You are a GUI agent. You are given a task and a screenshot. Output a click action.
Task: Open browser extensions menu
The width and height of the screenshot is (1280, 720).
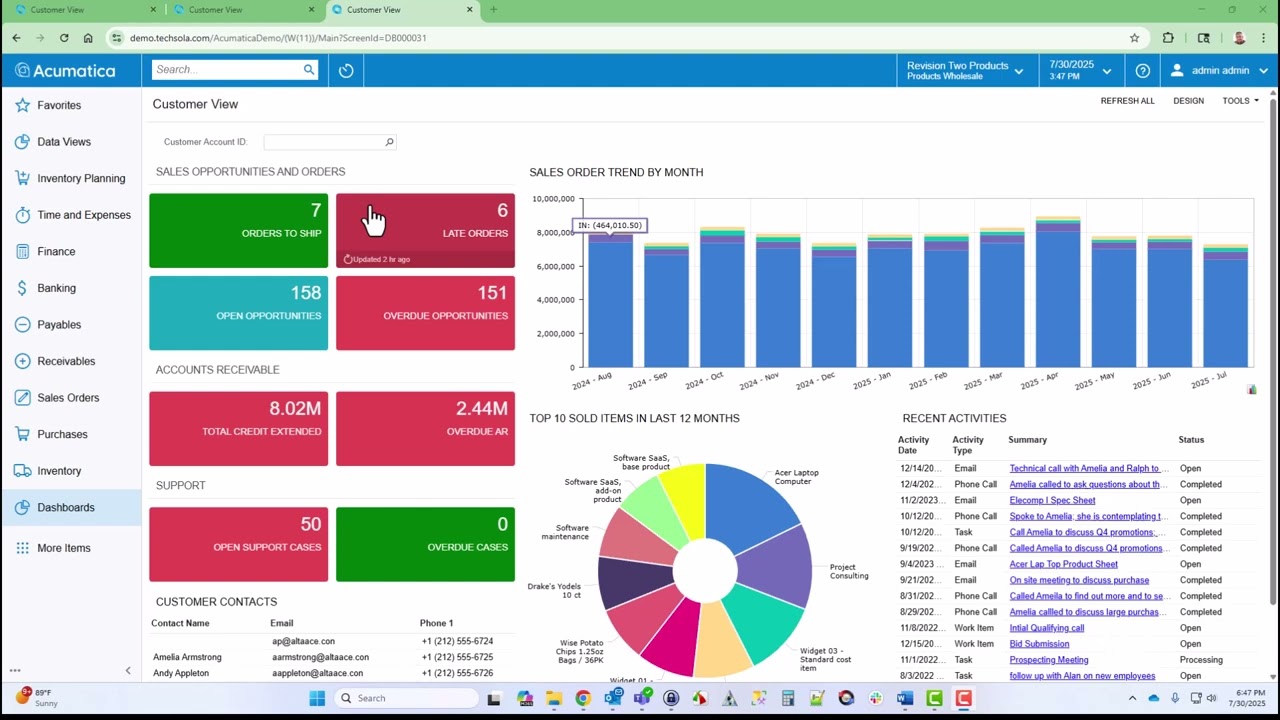tap(1168, 38)
